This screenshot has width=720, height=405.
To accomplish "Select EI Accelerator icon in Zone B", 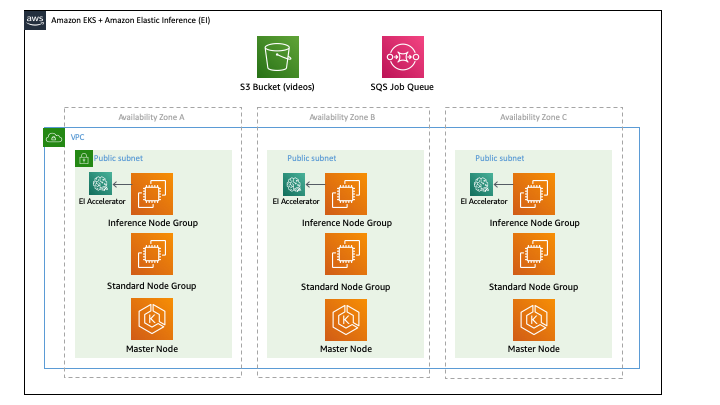I will tap(294, 184).
